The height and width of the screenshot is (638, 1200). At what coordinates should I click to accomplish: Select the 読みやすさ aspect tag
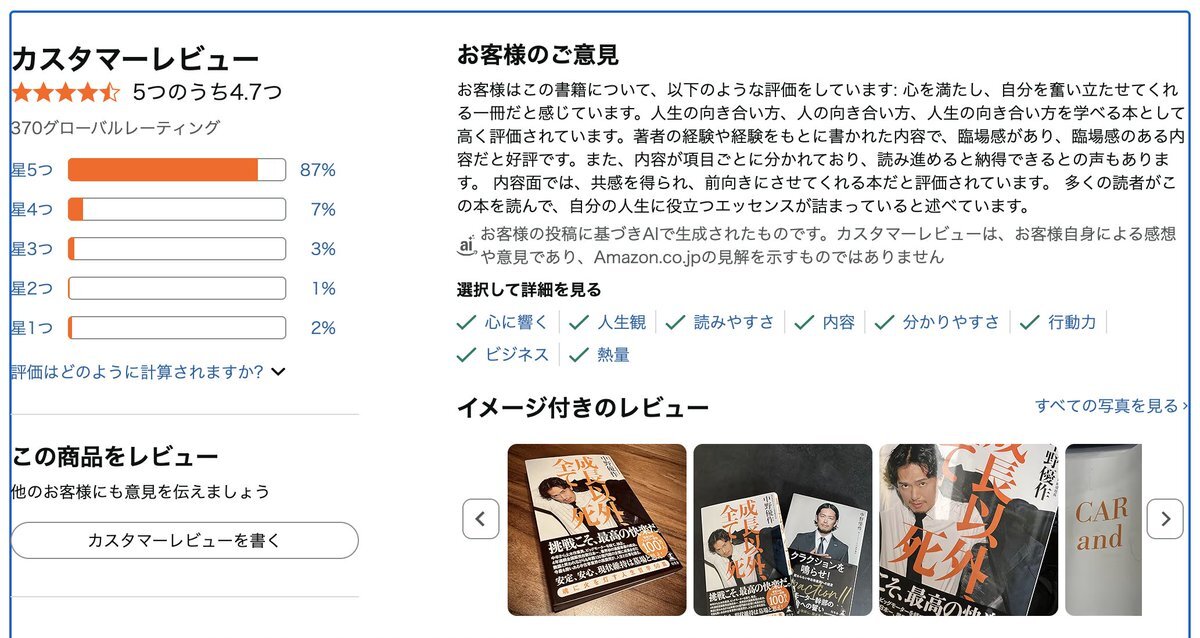[x=720, y=322]
